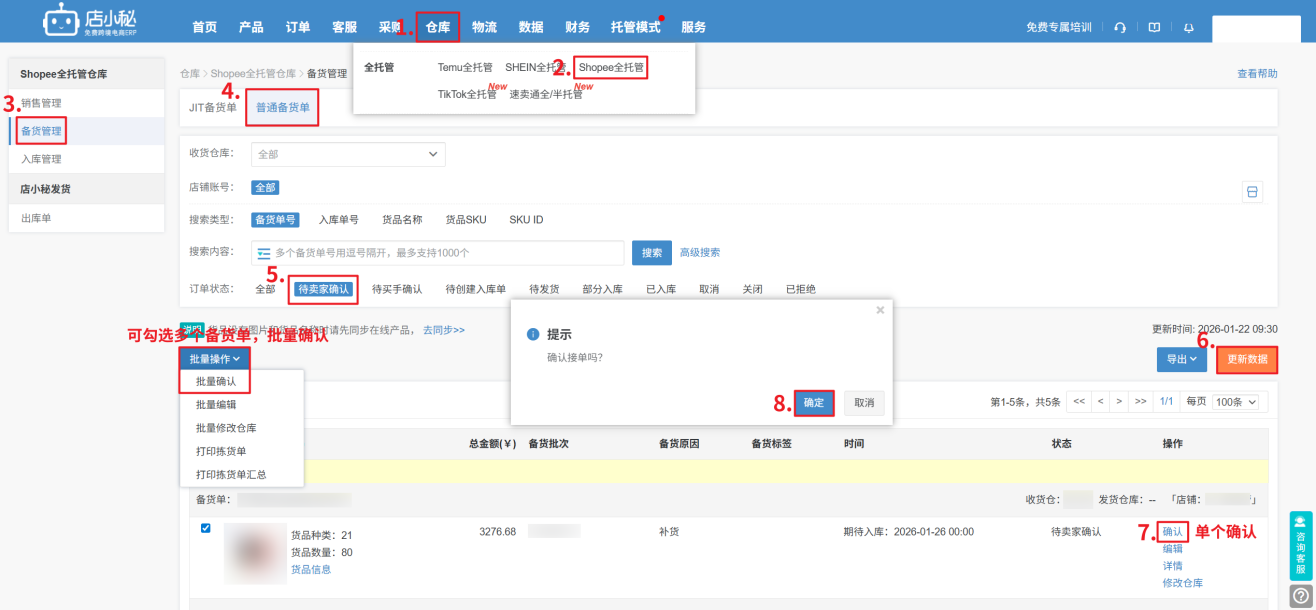1316x610 pixels.
Task: Close the 提示 dialog with X
Action: 880,310
